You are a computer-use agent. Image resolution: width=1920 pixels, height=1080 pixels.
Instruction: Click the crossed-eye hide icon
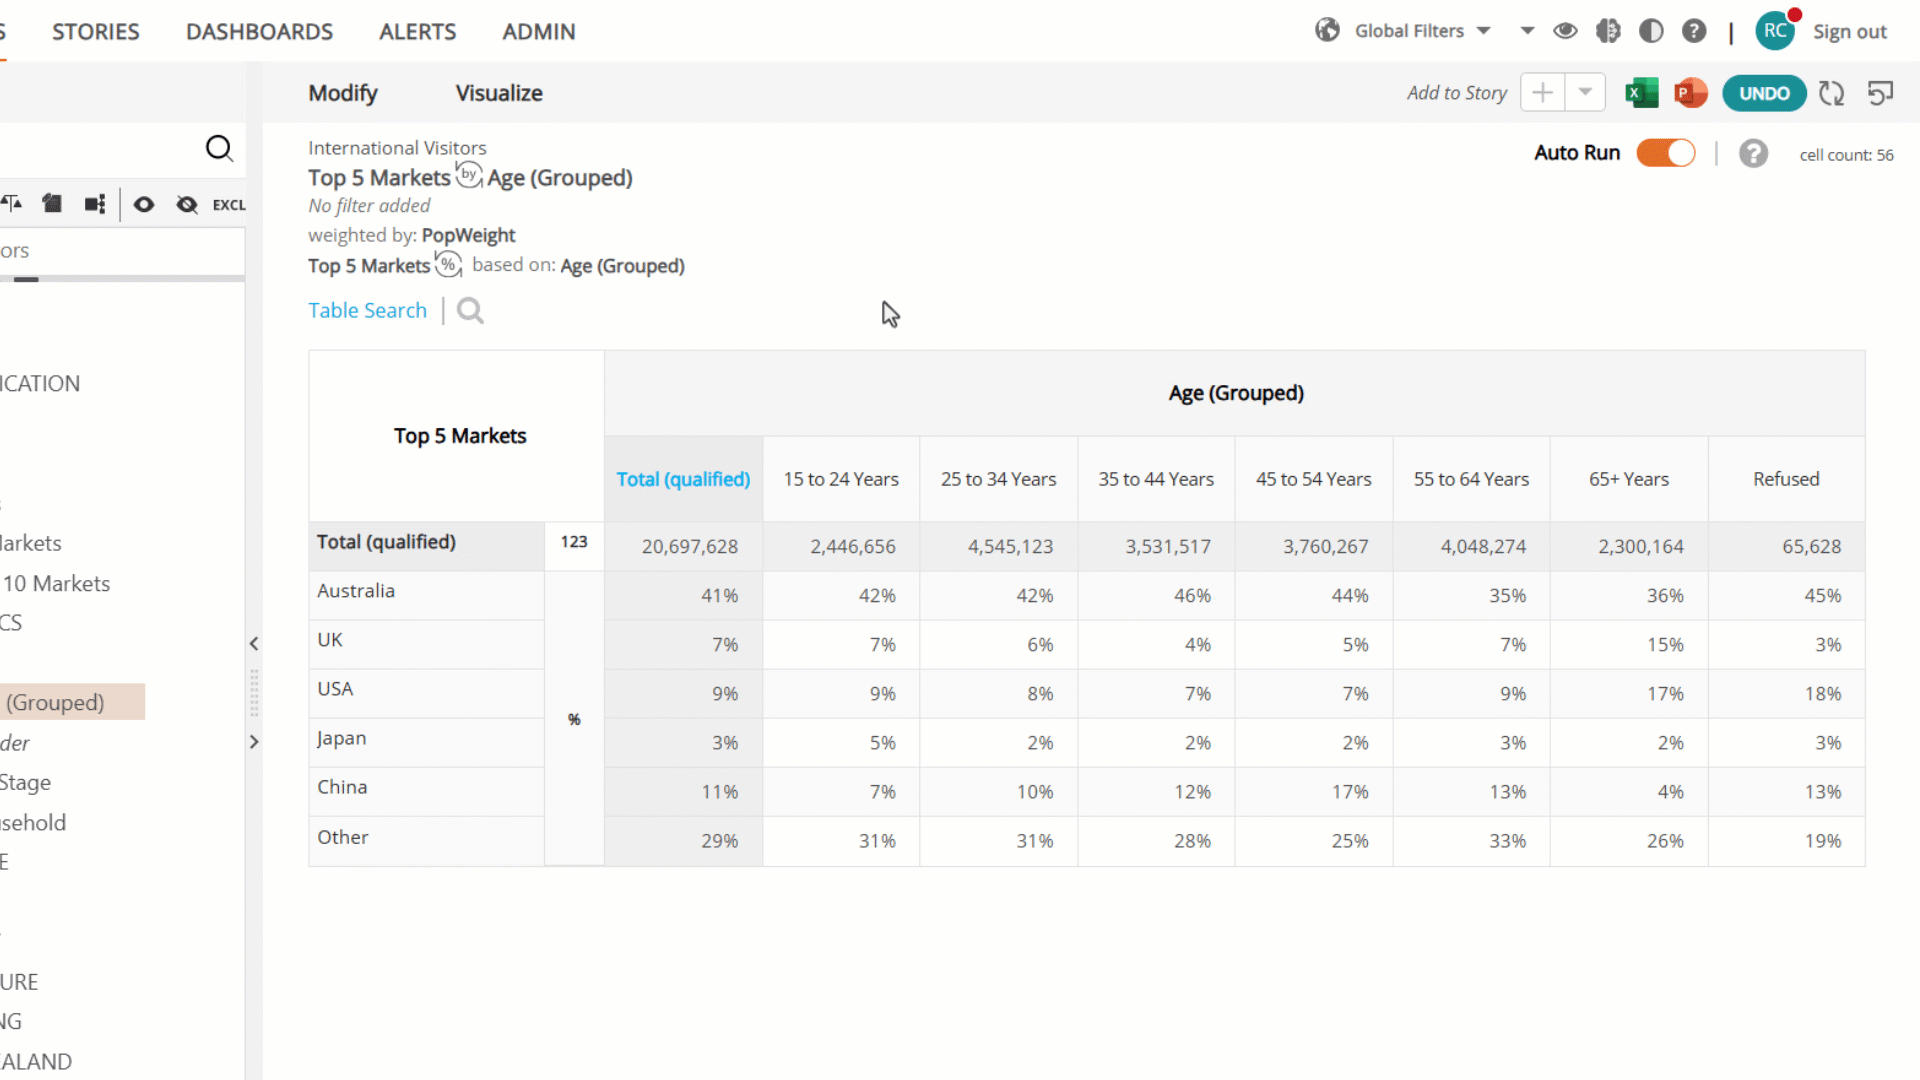coord(187,205)
